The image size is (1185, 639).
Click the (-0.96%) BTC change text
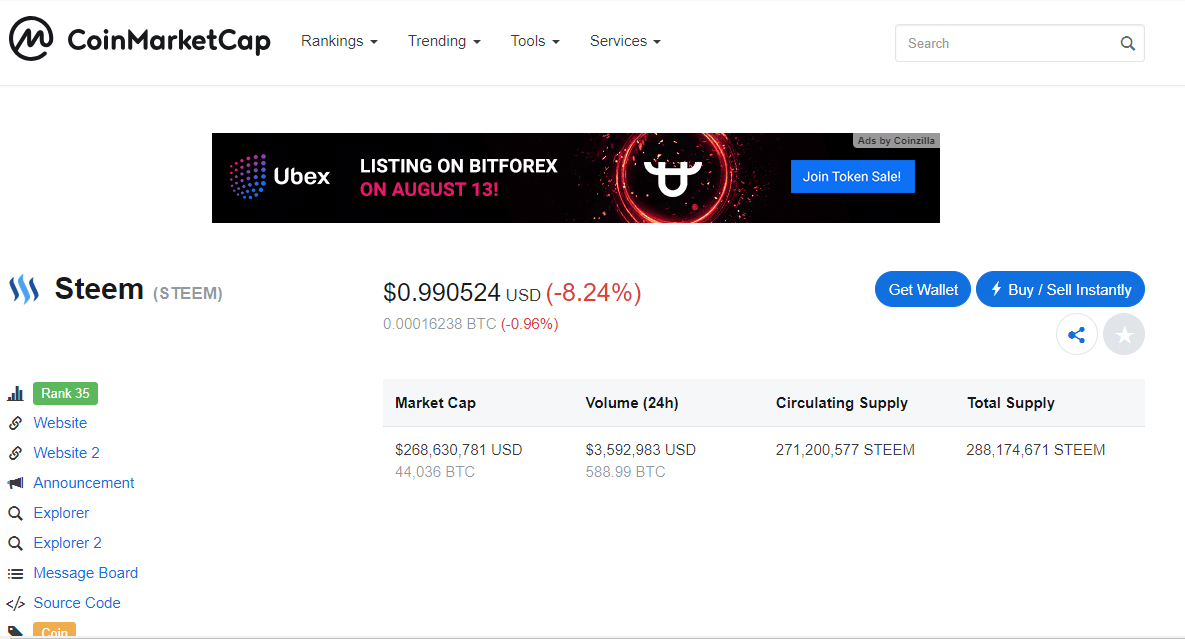(530, 324)
